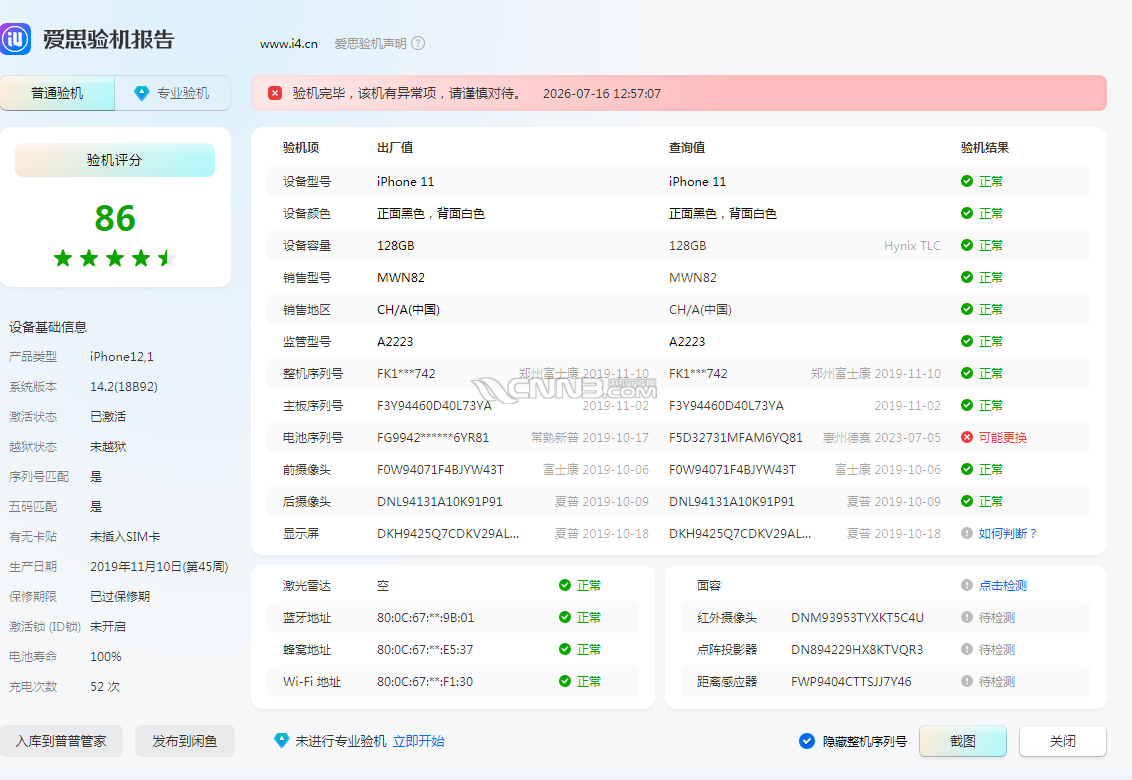The height and width of the screenshot is (780, 1132).
Task: Click the red X alert icon in warning banner
Action: point(275,93)
